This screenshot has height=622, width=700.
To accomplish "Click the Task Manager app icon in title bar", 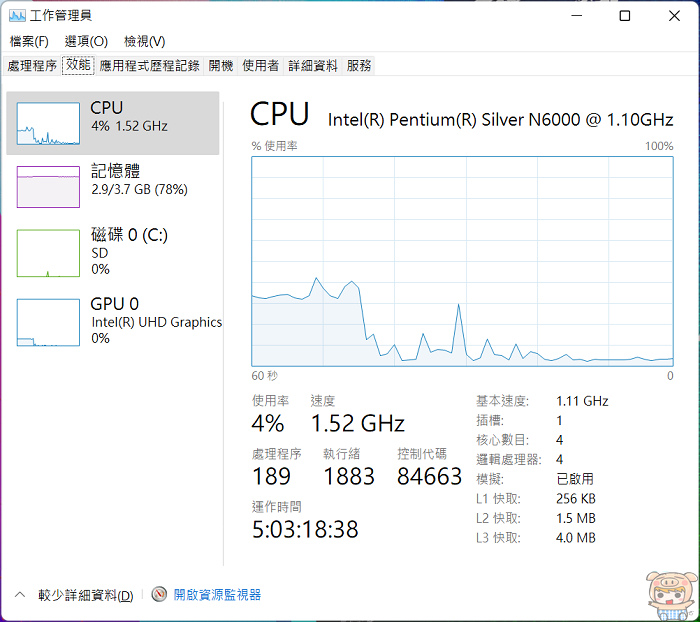I will pos(18,16).
